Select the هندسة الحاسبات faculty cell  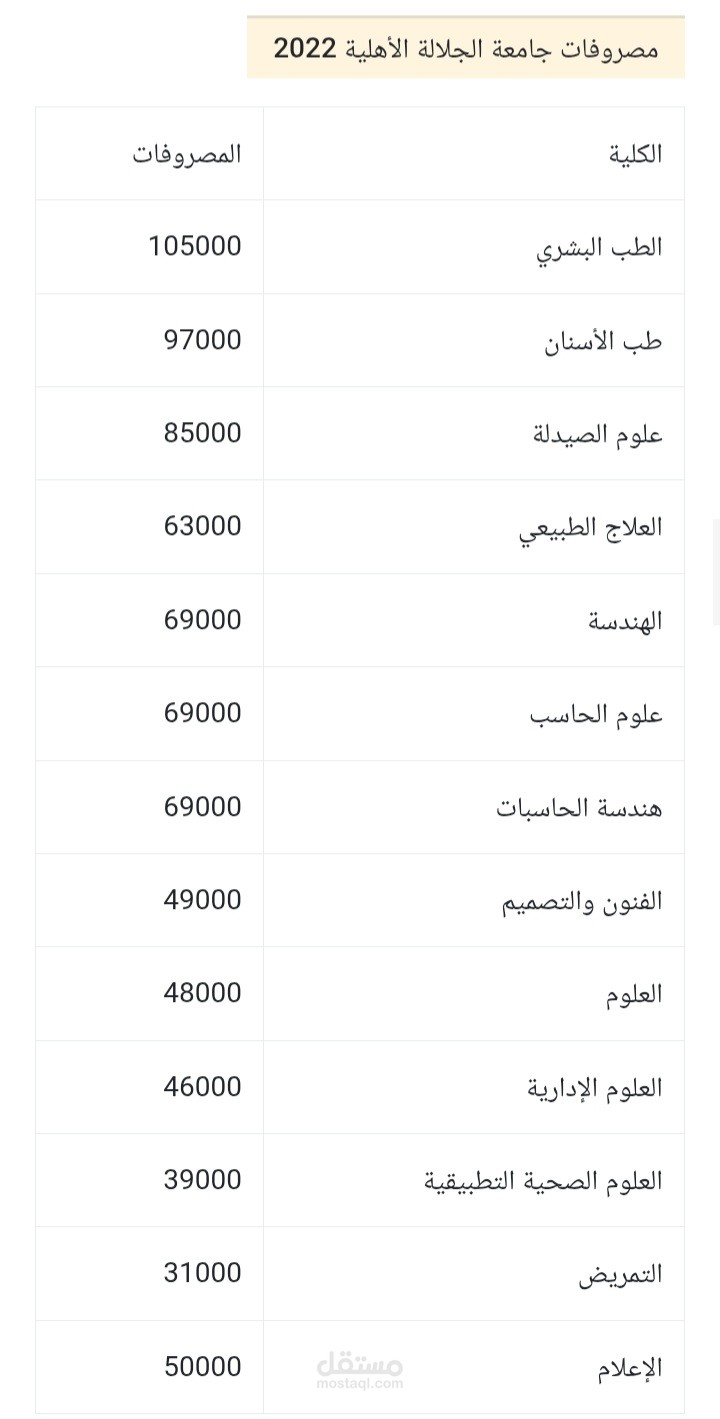tap(579, 808)
